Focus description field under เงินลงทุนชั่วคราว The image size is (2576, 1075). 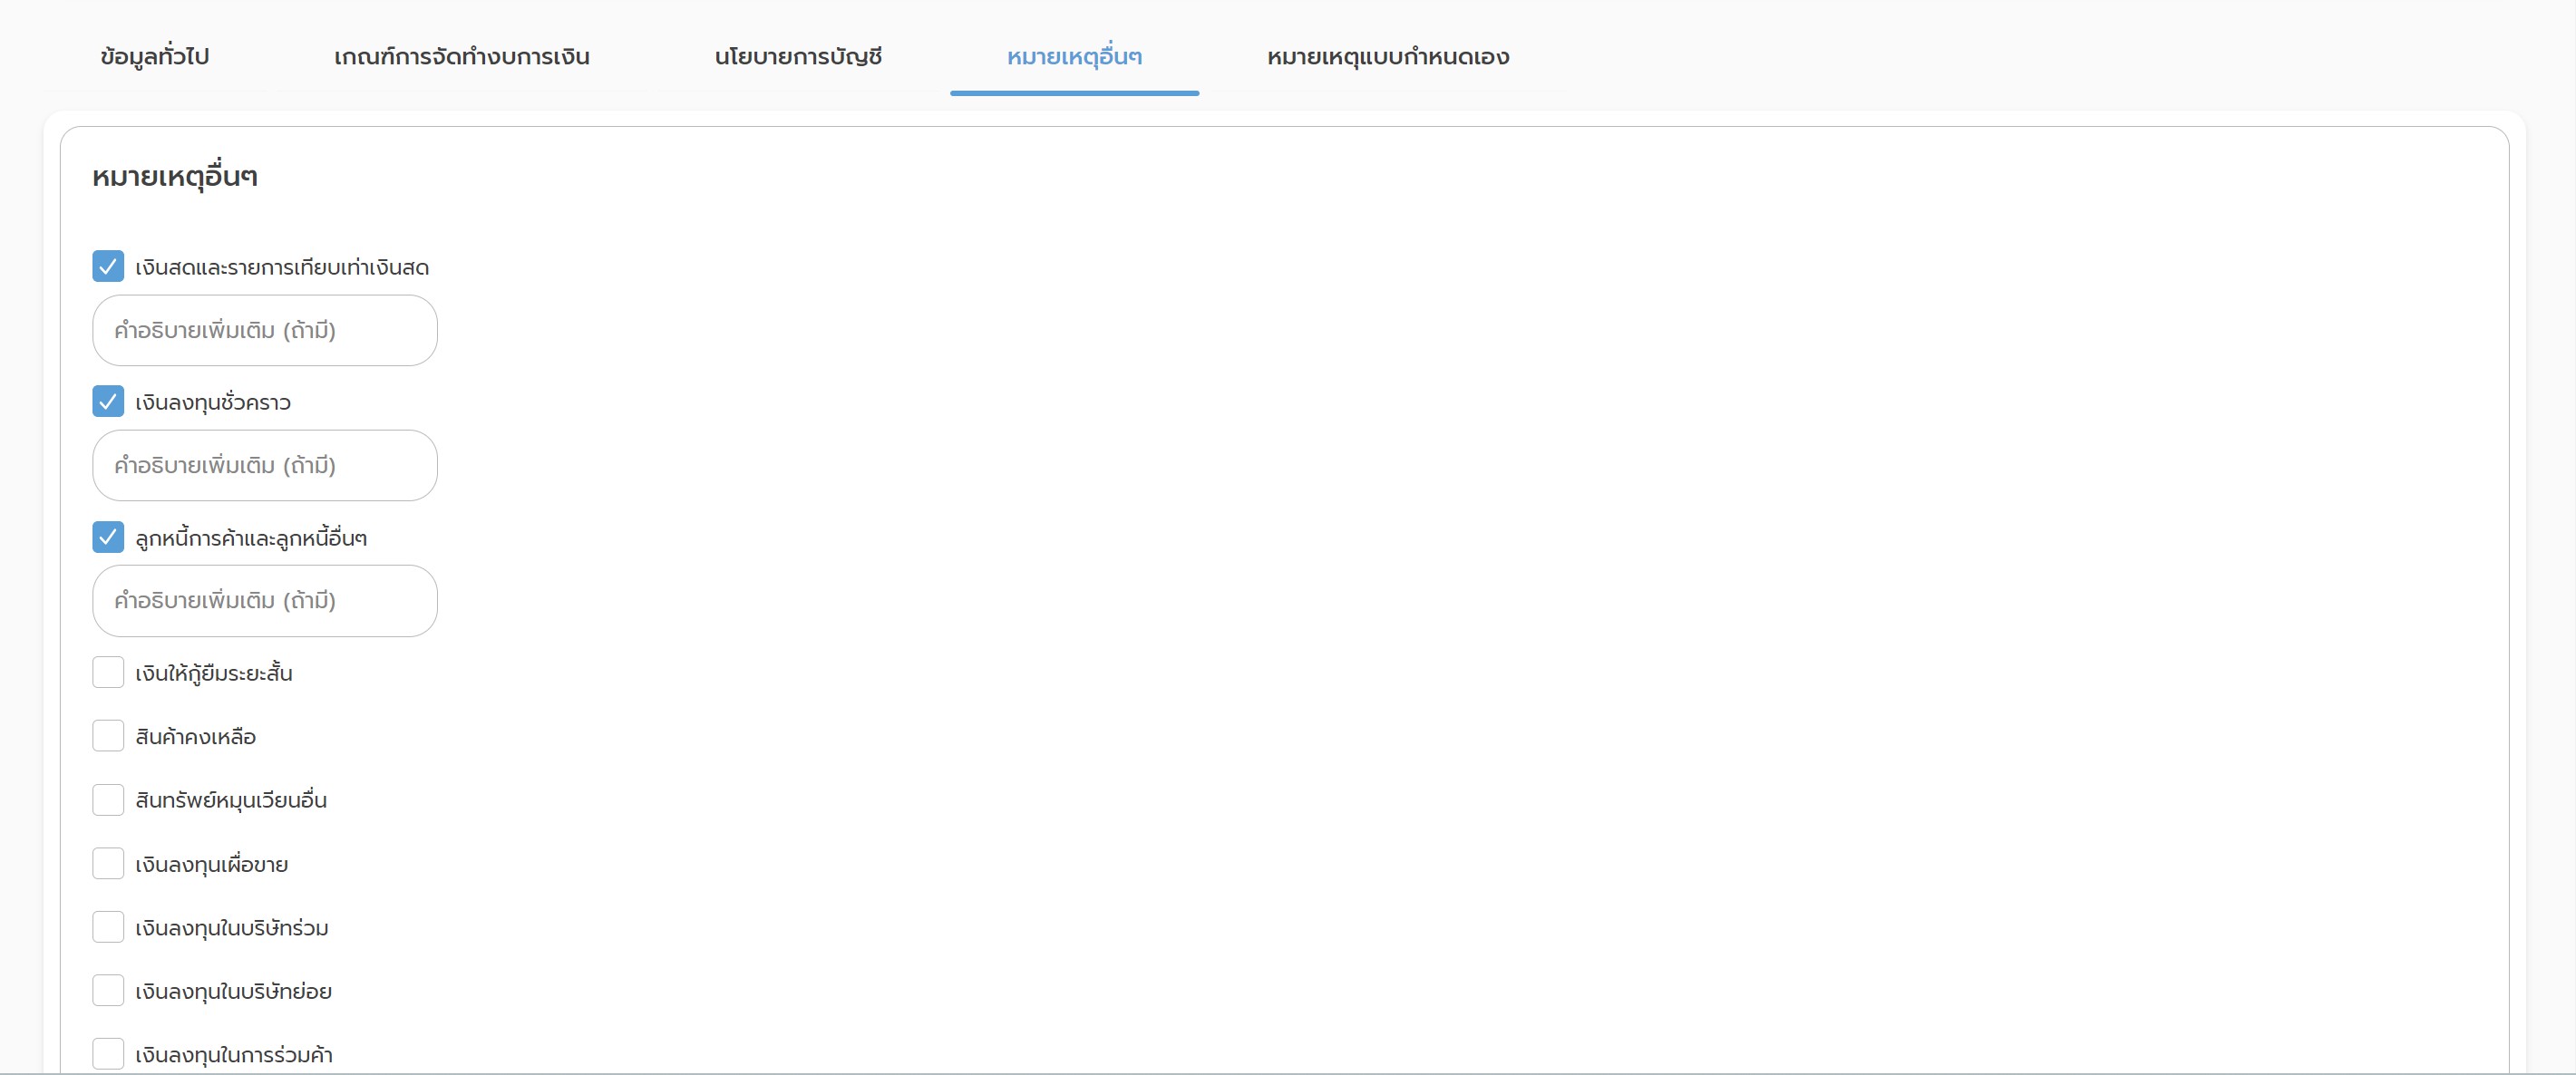265,465
